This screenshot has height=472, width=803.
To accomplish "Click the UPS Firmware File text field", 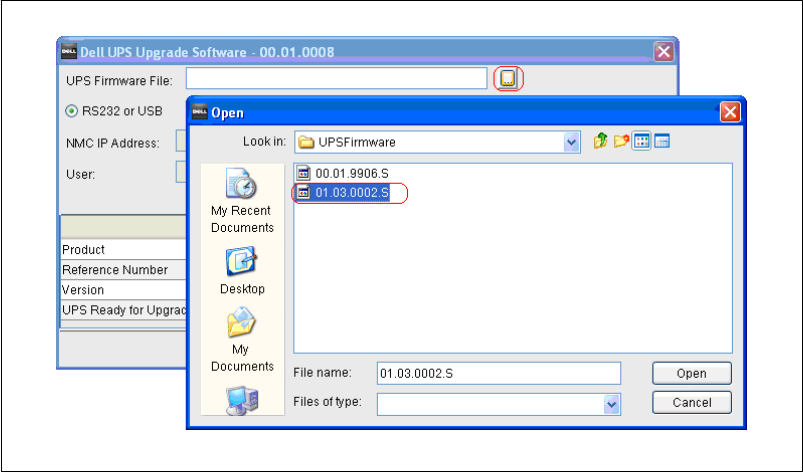I will click(x=336, y=78).
